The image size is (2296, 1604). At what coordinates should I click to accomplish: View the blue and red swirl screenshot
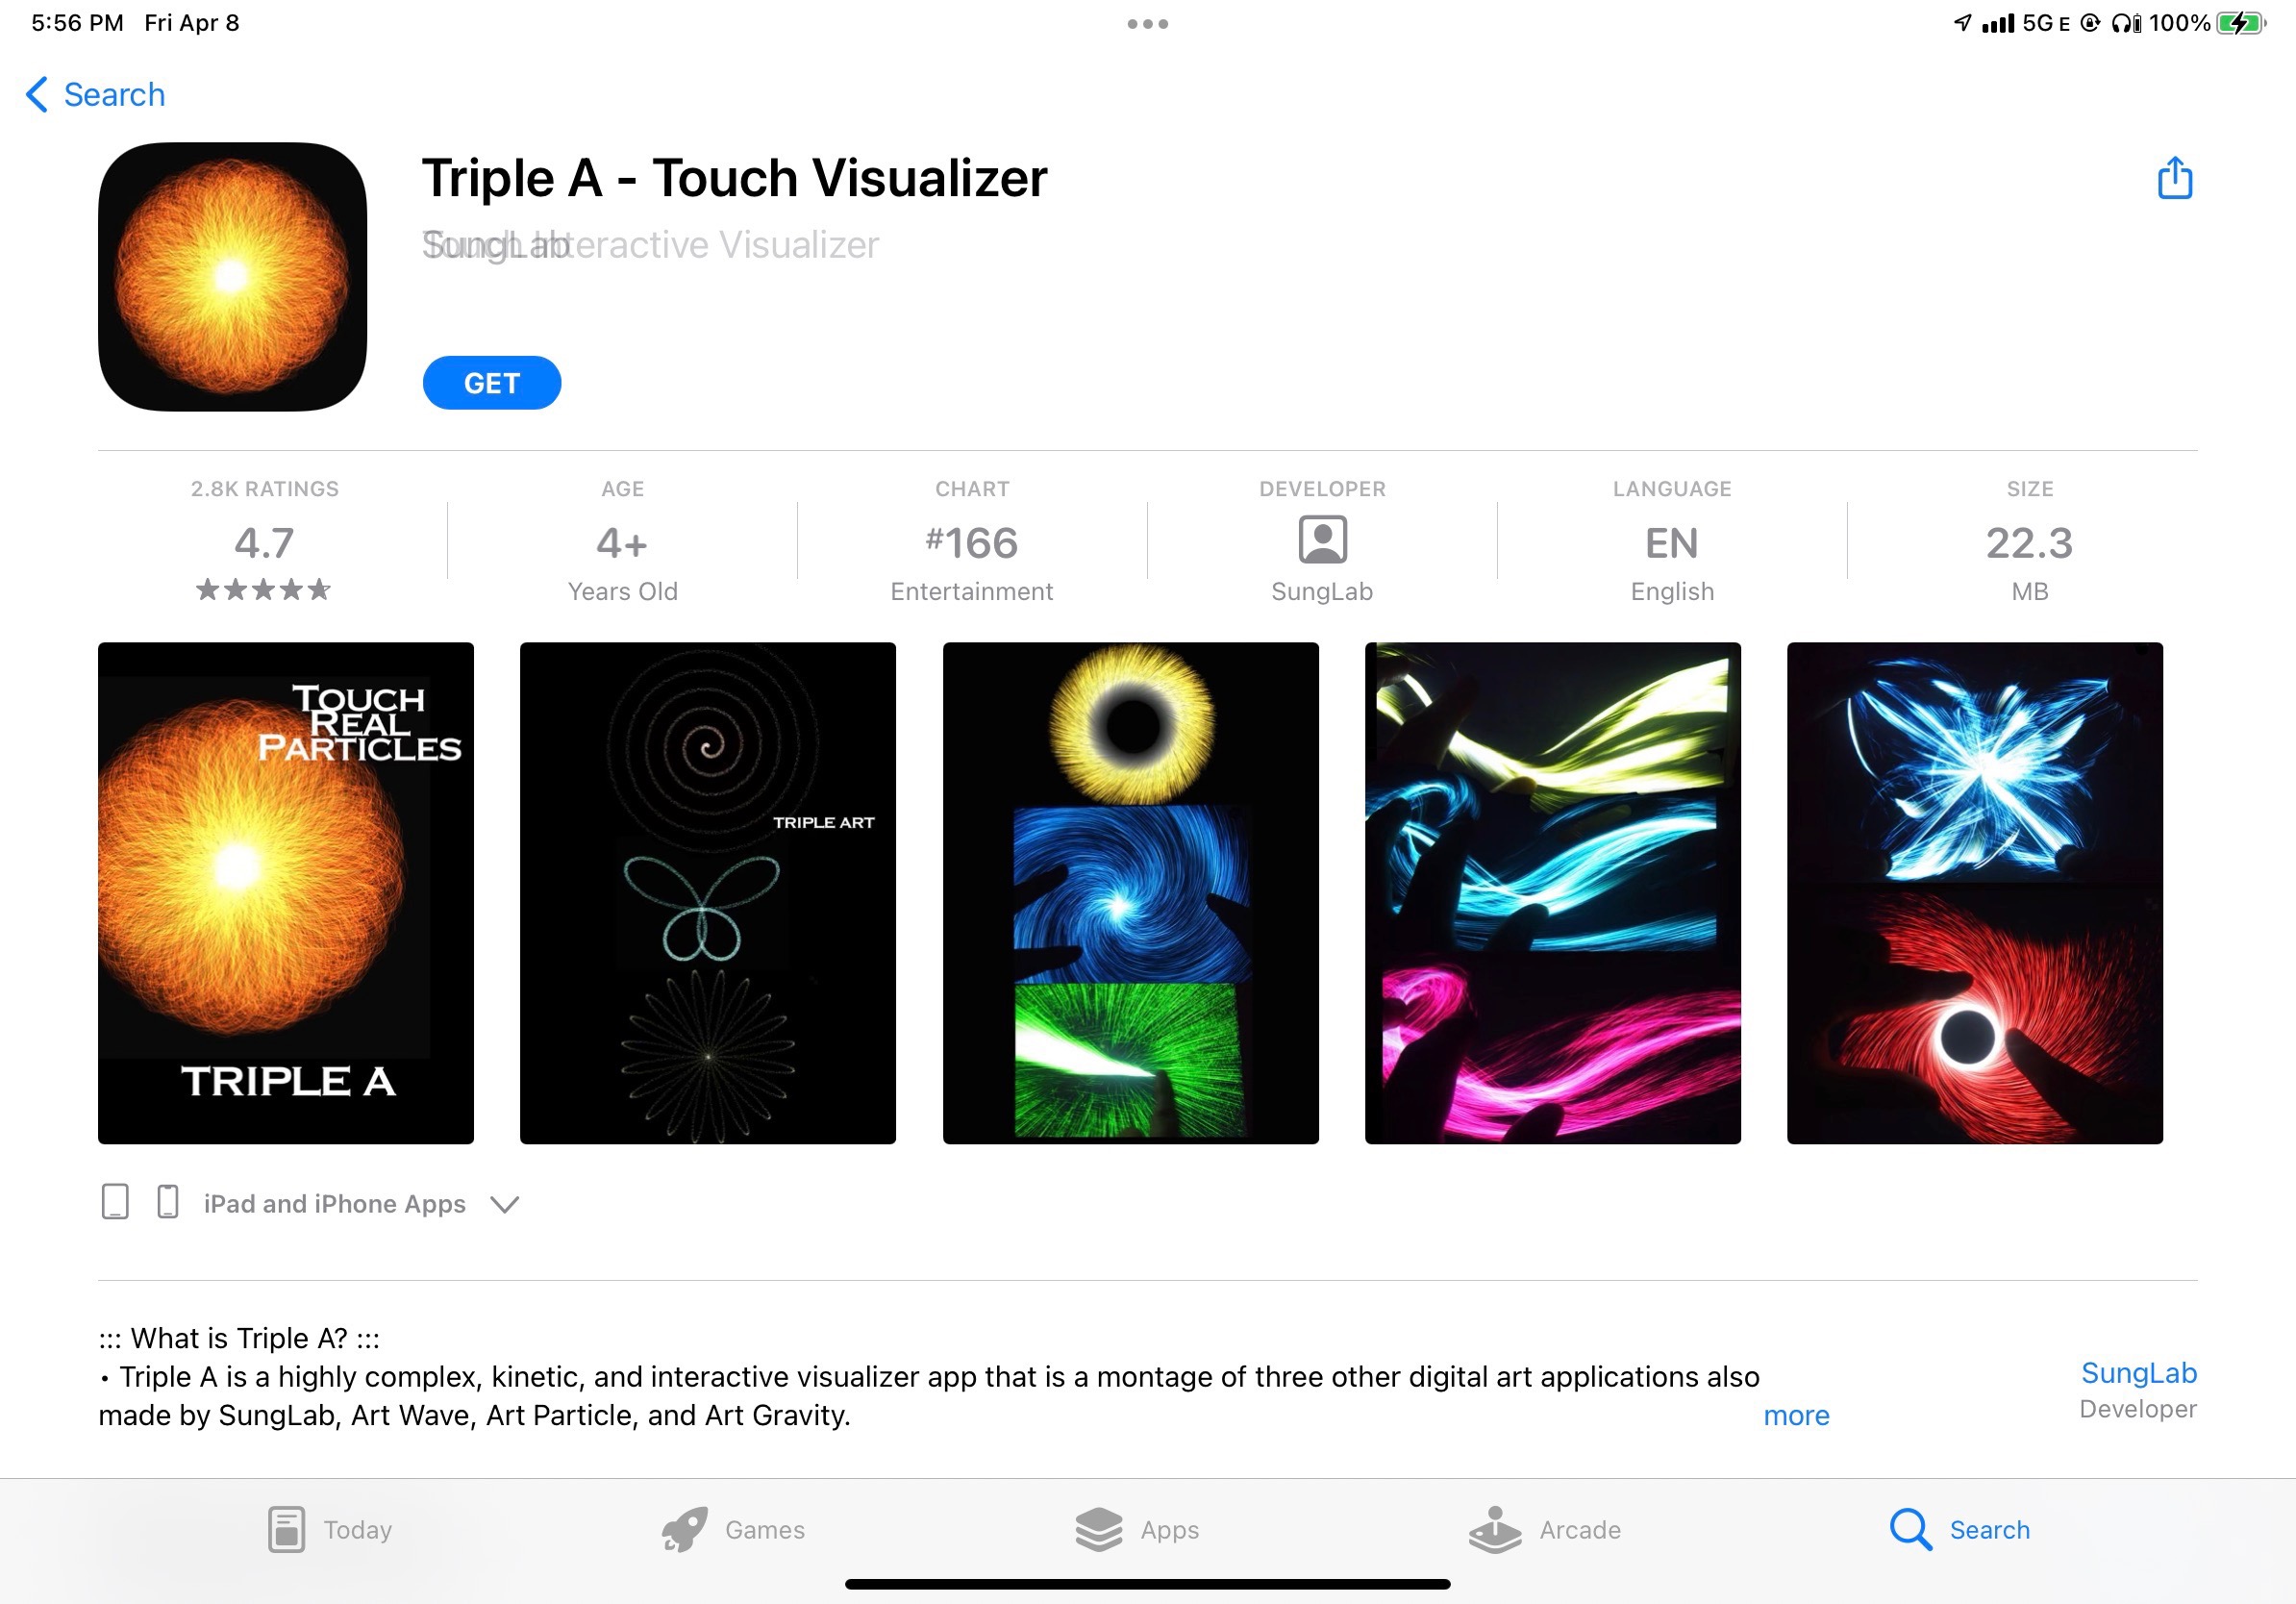click(x=1974, y=893)
